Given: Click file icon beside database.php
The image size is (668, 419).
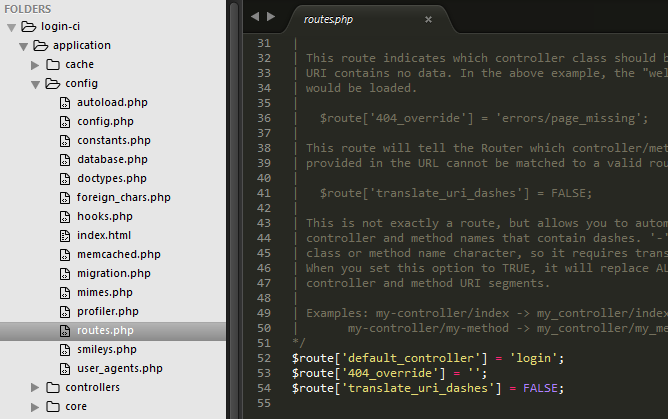Looking at the screenshot, I should click(x=65, y=160).
